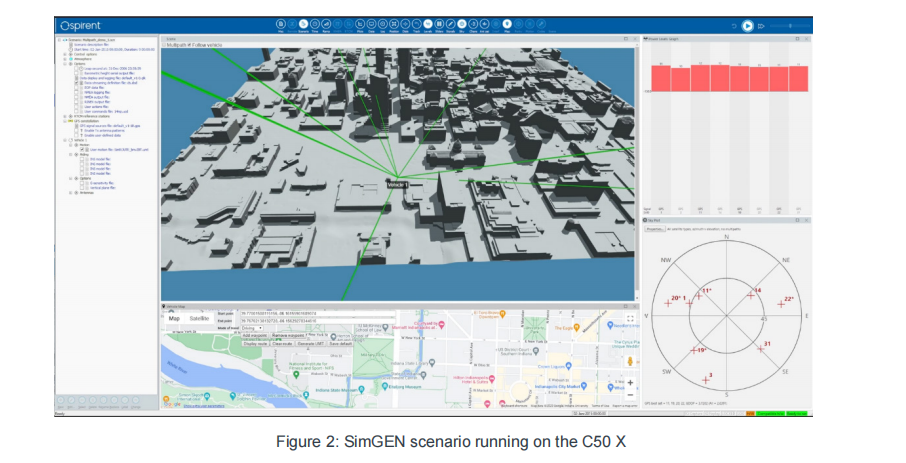906x463 pixels.
Task: Toggle the Data streaming definition file checkbox
Action: click(76, 82)
